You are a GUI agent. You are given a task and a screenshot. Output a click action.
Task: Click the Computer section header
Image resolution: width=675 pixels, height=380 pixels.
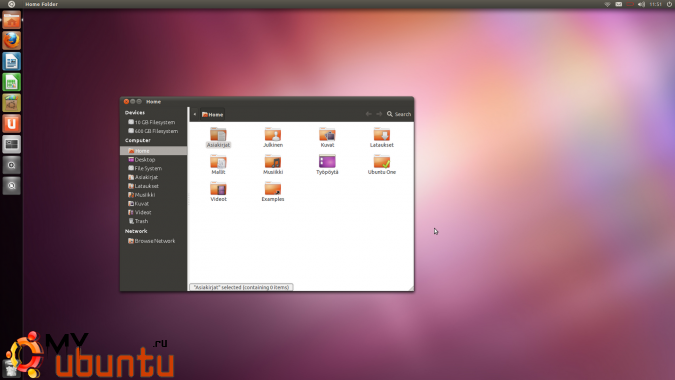pos(138,140)
